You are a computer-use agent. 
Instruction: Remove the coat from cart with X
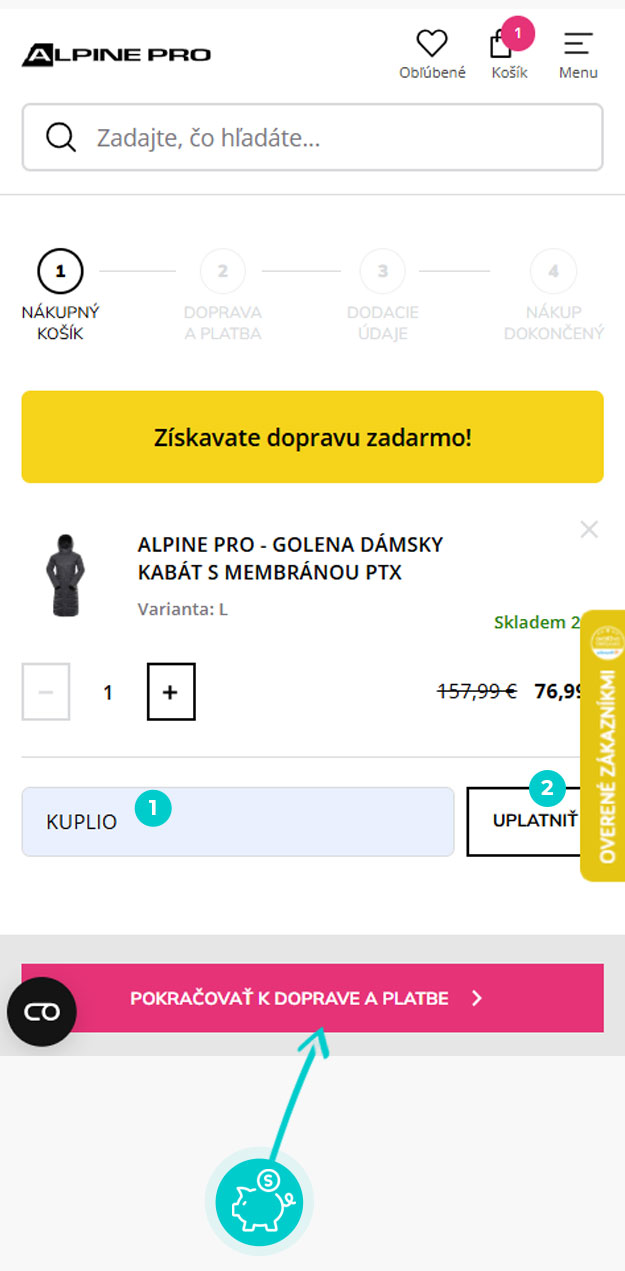point(589,530)
